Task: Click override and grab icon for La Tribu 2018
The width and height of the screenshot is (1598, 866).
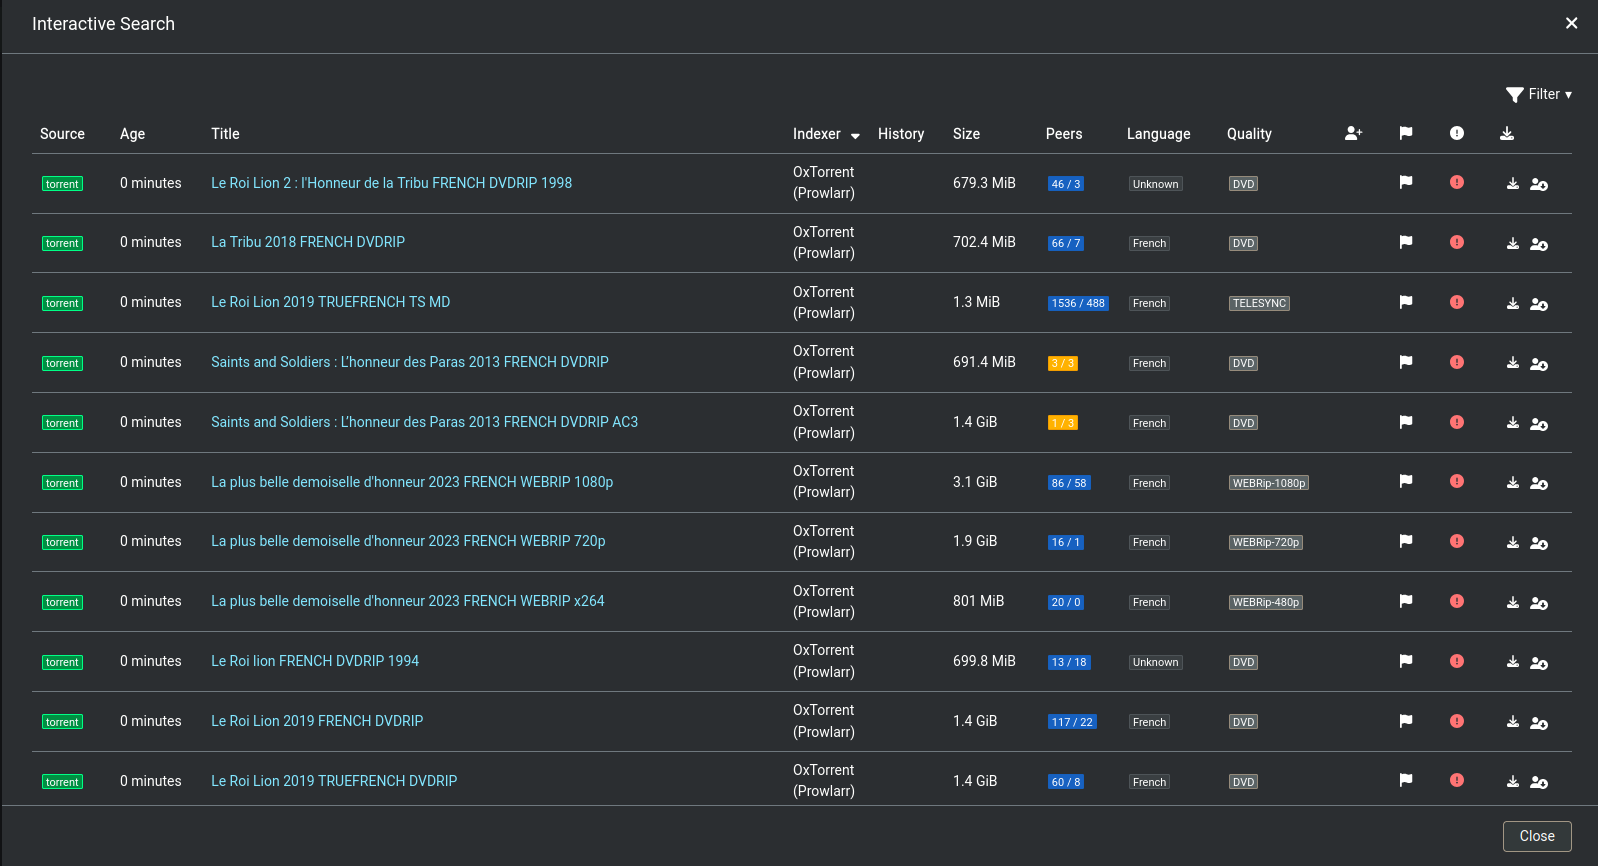Action: tap(1539, 244)
